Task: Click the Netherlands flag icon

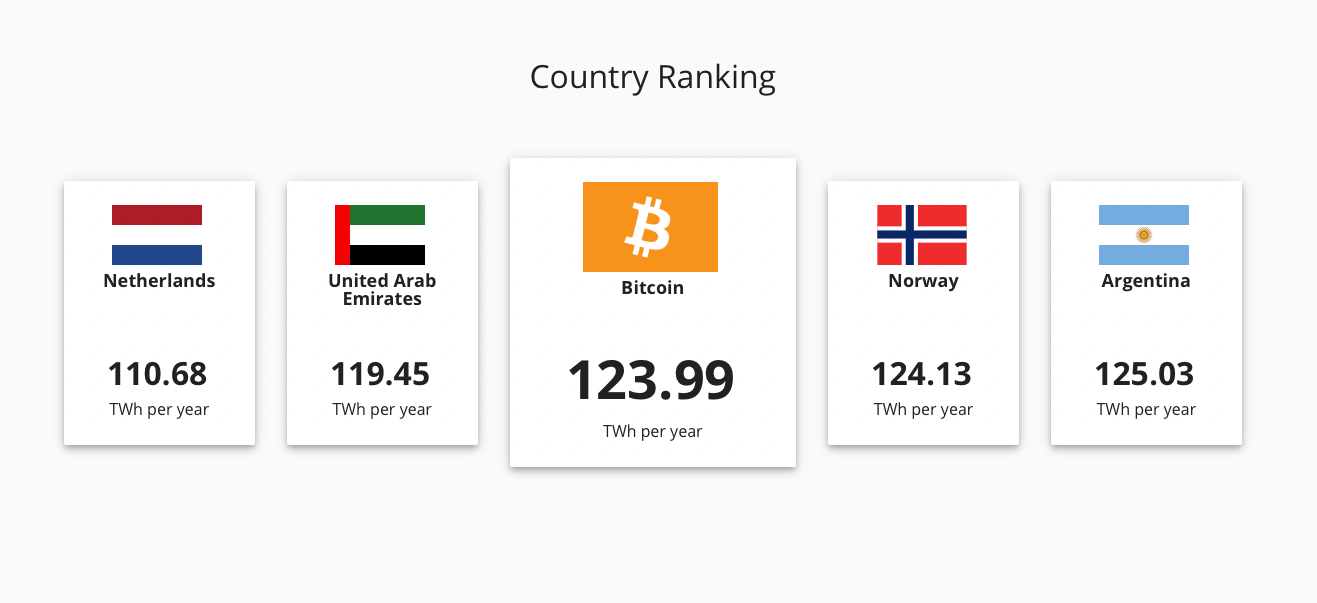Action: point(157,235)
